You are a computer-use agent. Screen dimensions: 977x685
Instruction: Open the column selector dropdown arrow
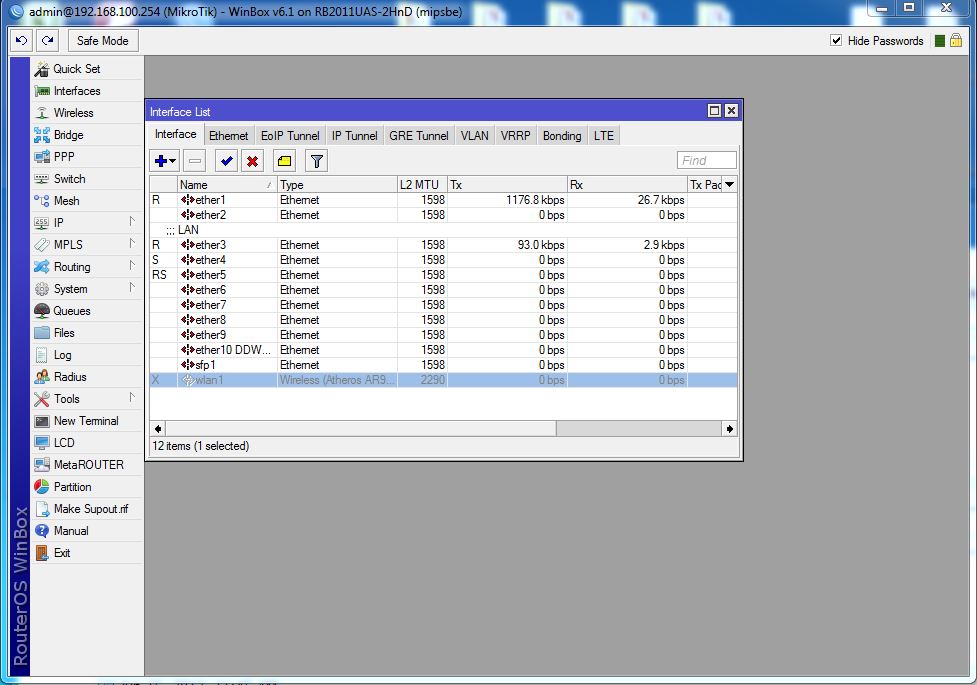[730, 184]
